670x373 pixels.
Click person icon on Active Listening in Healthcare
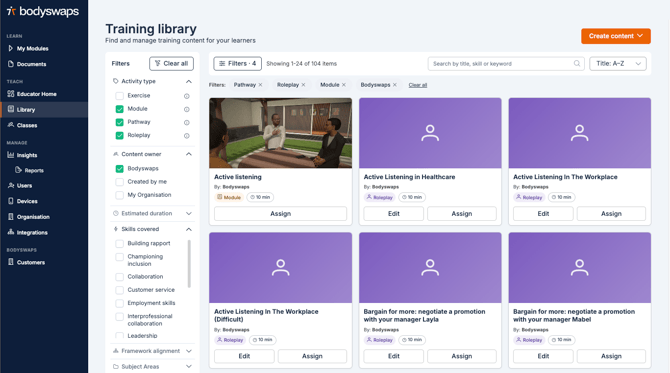[430, 133]
